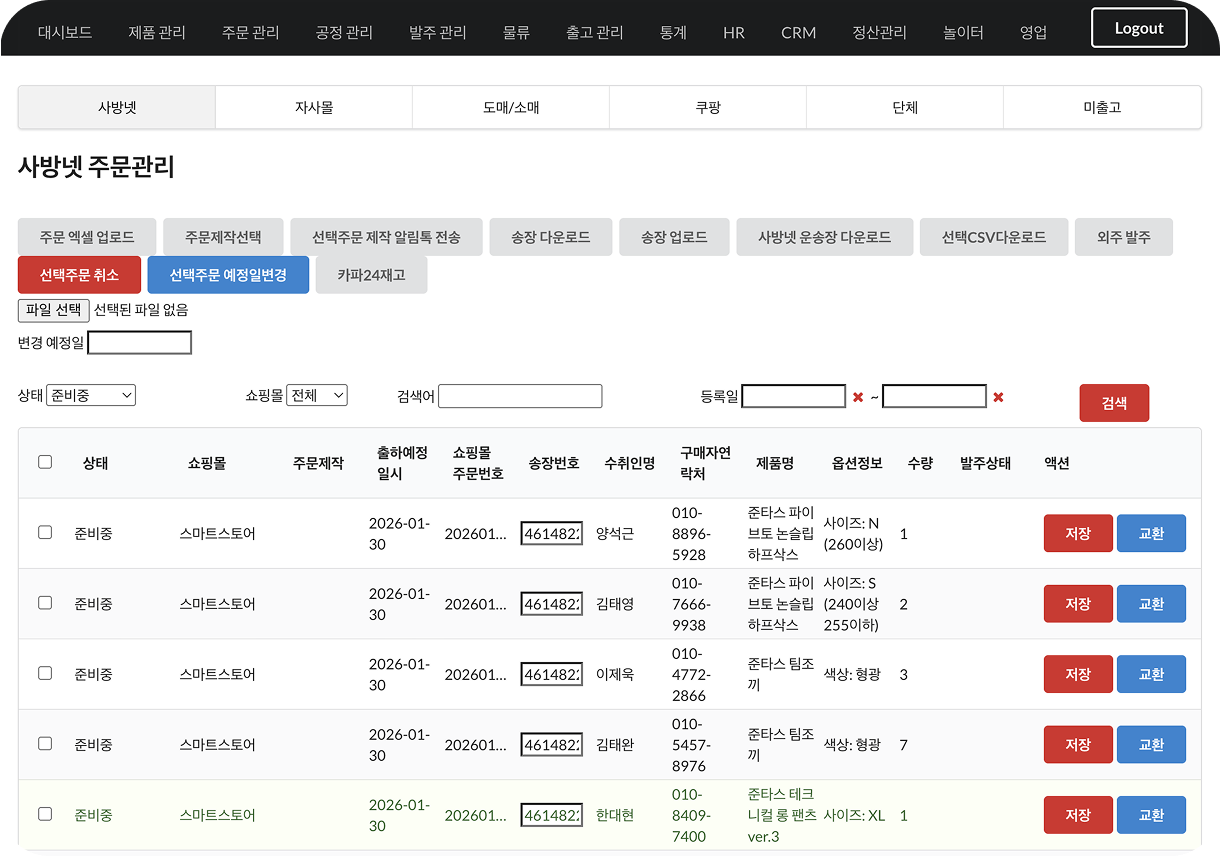This screenshot has width=1220, height=856.
Task: Click the Logout button
Action: [x=1139, y=28]
